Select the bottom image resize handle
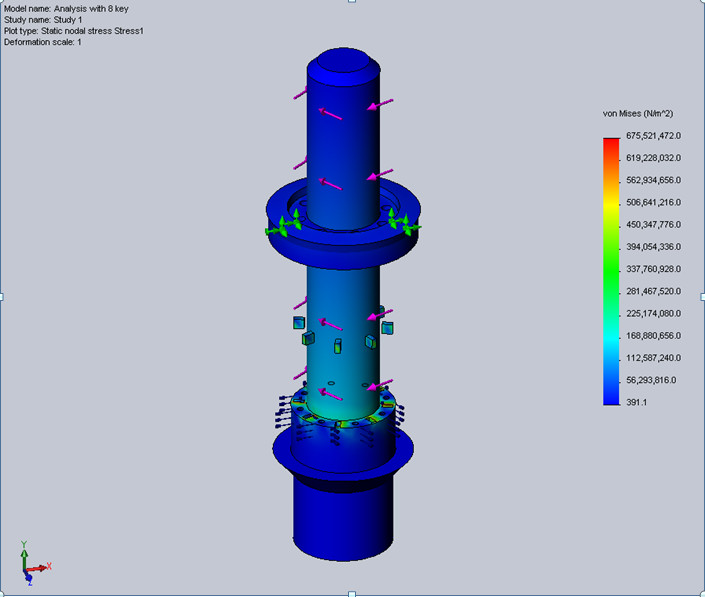Image resolution: width=705 pixels, height=597 pixels. 352,594
